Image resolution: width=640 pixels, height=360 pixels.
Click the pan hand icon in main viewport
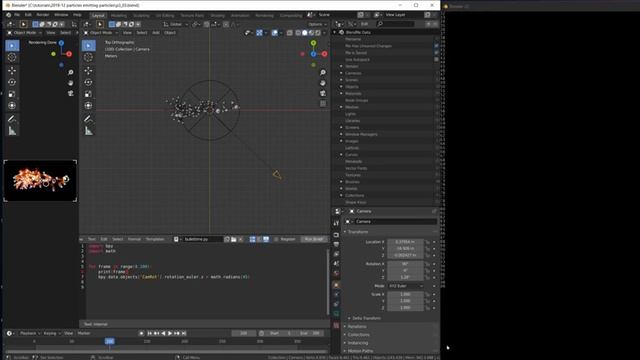click(x=323, y=83)
